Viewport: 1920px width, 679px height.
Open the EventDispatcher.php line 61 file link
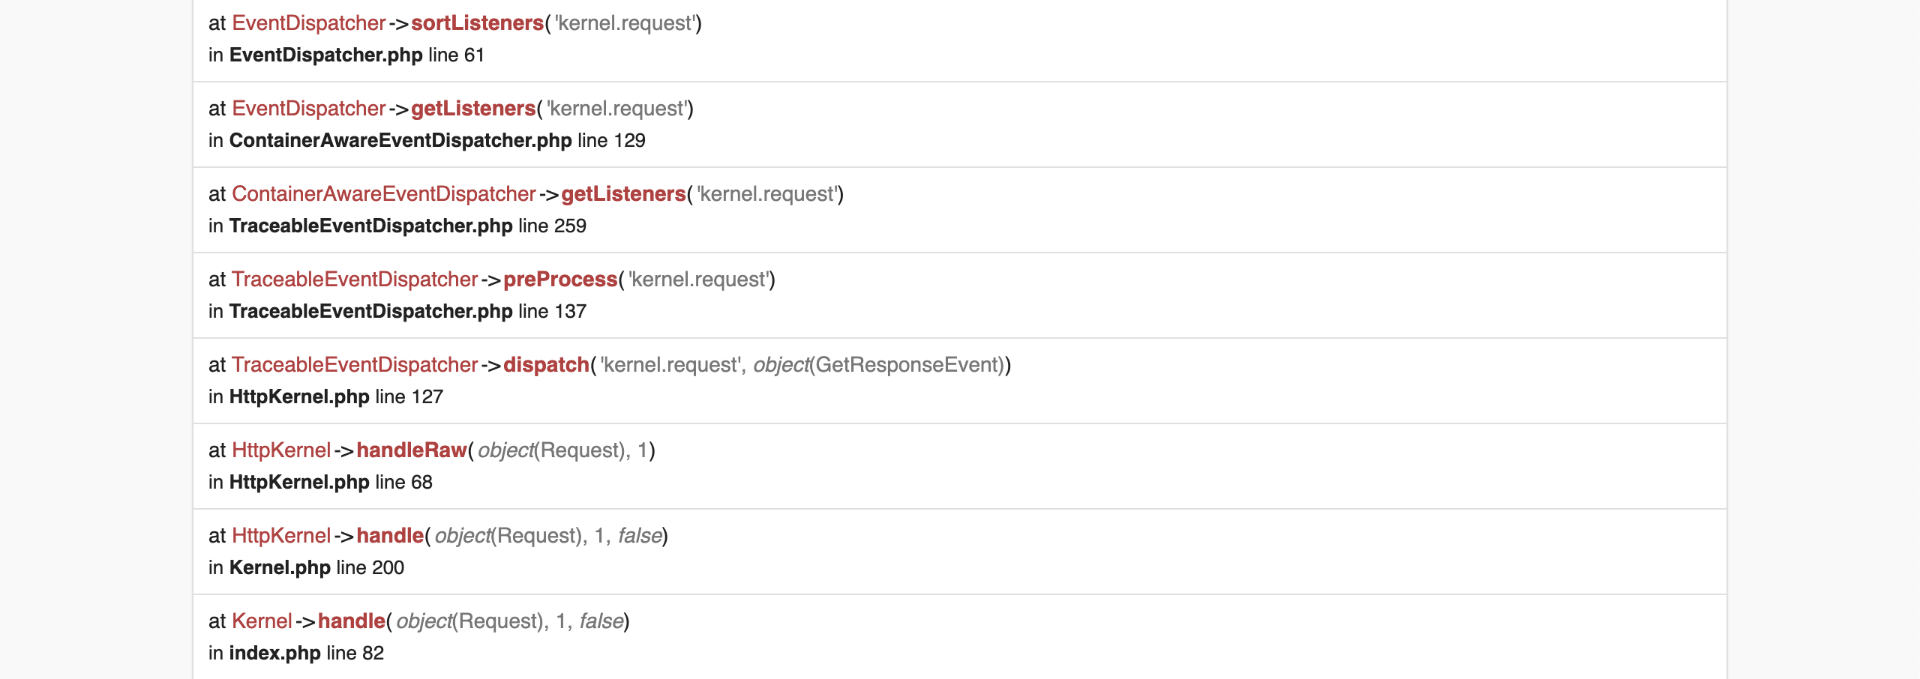click(x=325, y=55)
